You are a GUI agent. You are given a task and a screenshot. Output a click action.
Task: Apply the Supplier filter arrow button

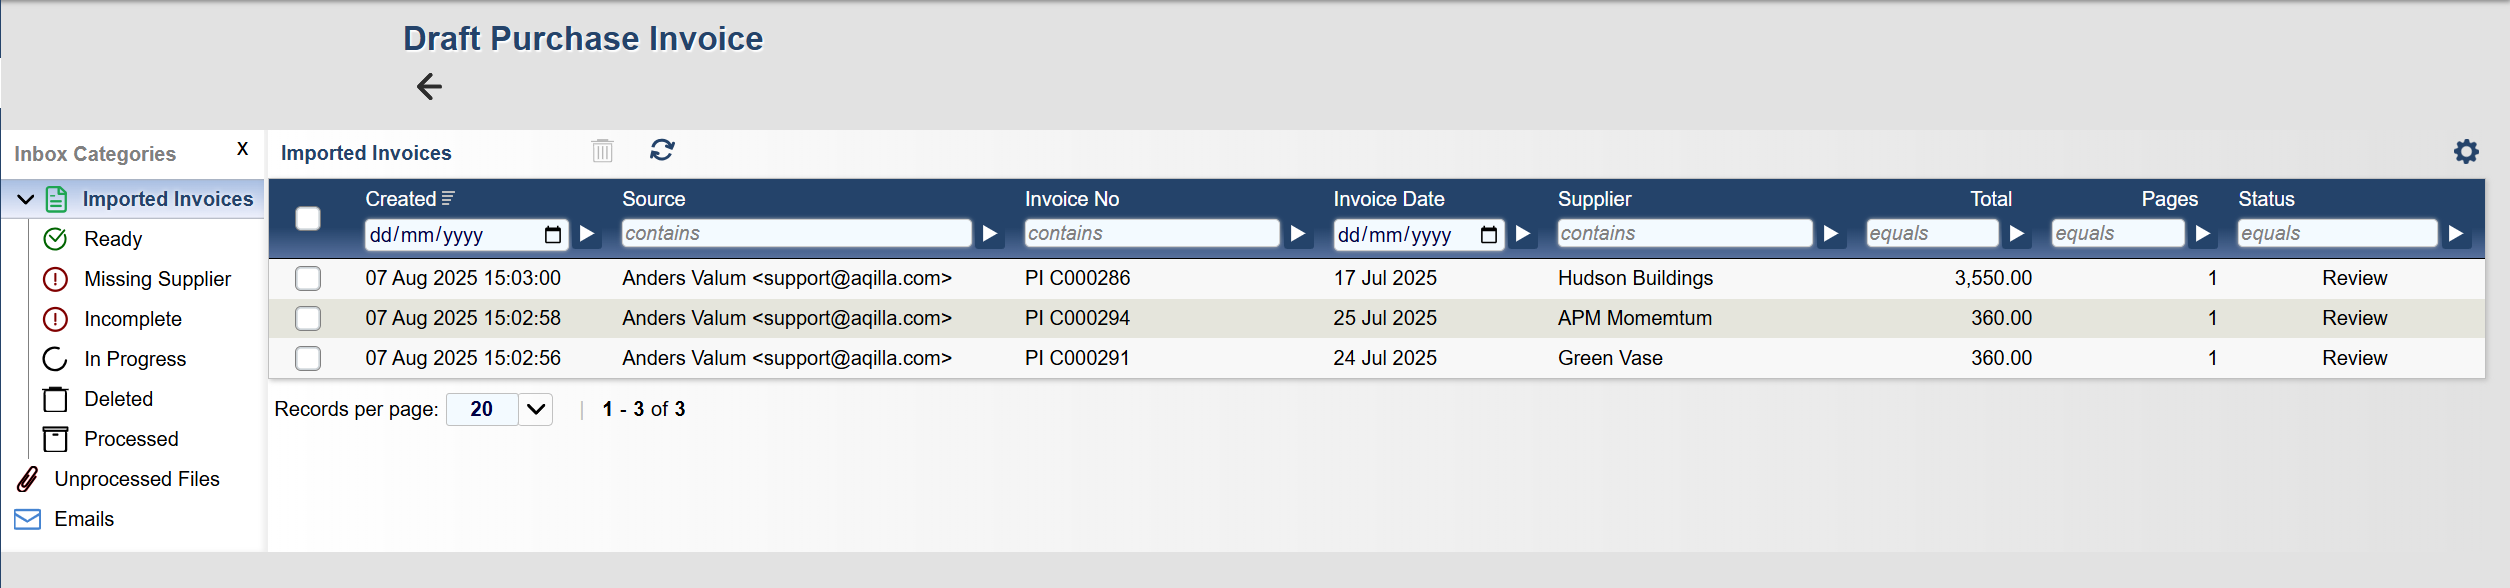click(x=1830, y=234)
